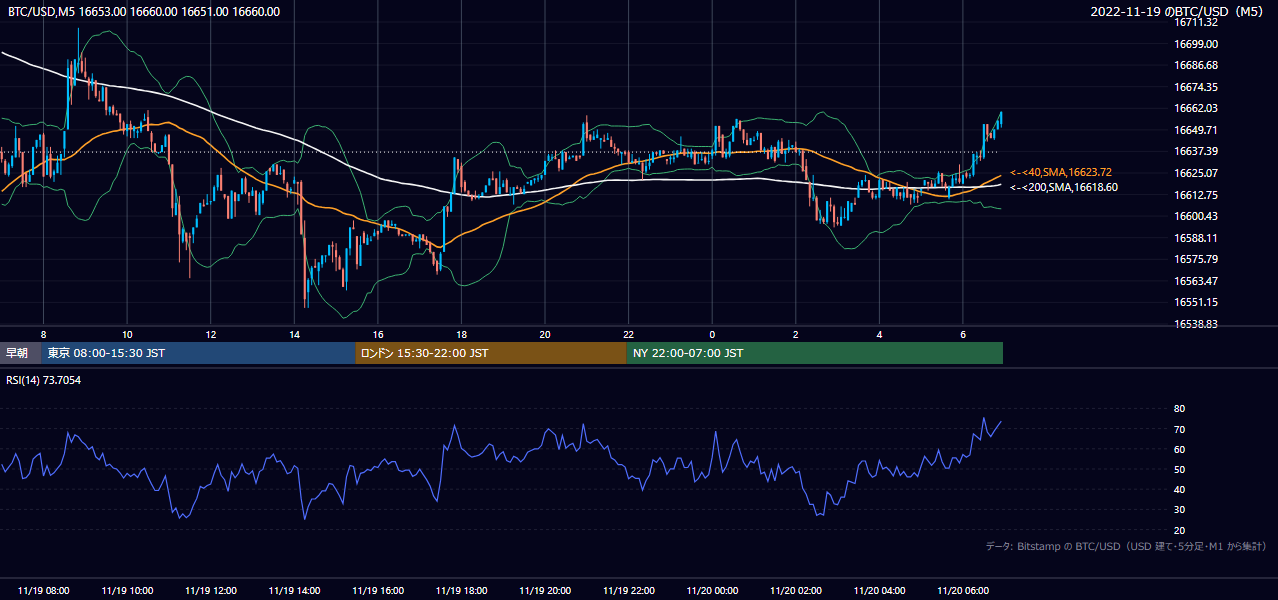Screen dimensions: 1278x600
Task: Click price axis value 16637.39
Action: pyautogui.click(x=1196, y=151)
